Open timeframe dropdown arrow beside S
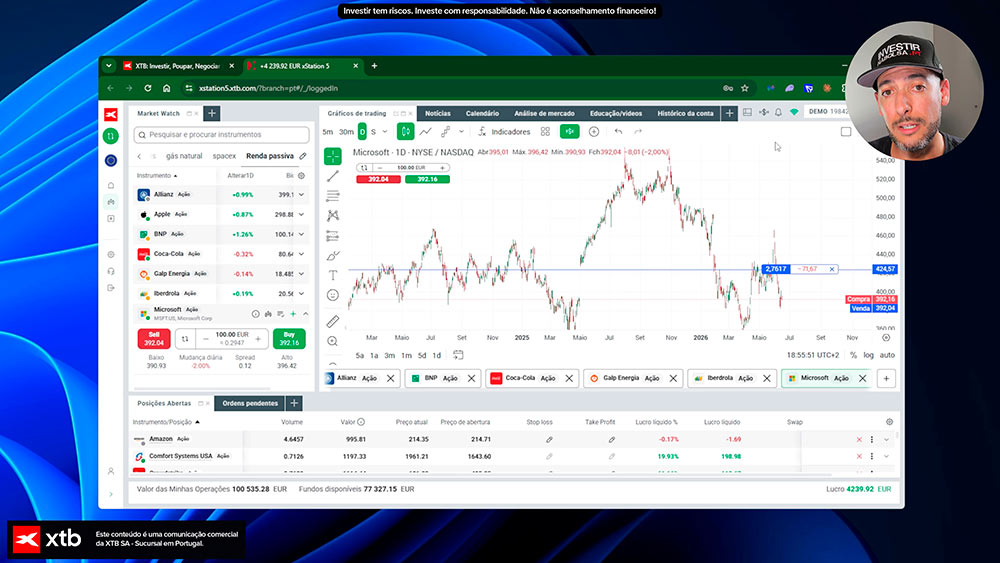1000x563 pixels. coord(385,131)
